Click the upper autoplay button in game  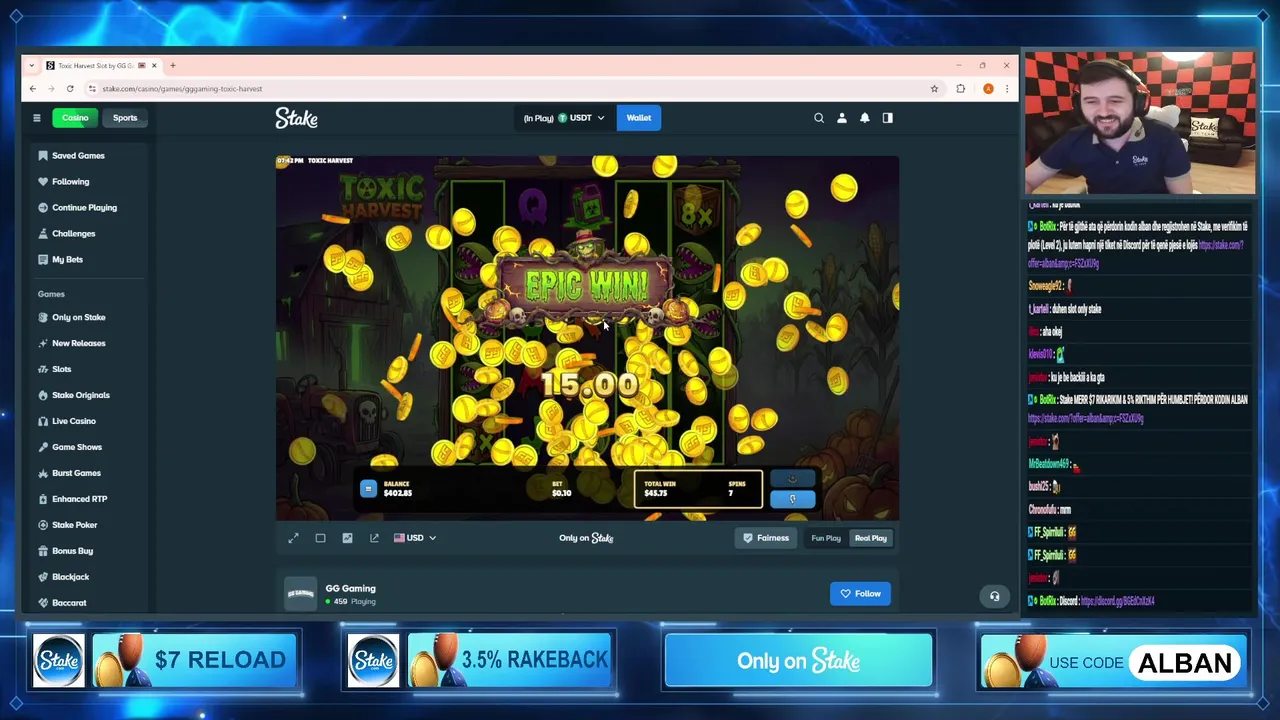[793, 479]
